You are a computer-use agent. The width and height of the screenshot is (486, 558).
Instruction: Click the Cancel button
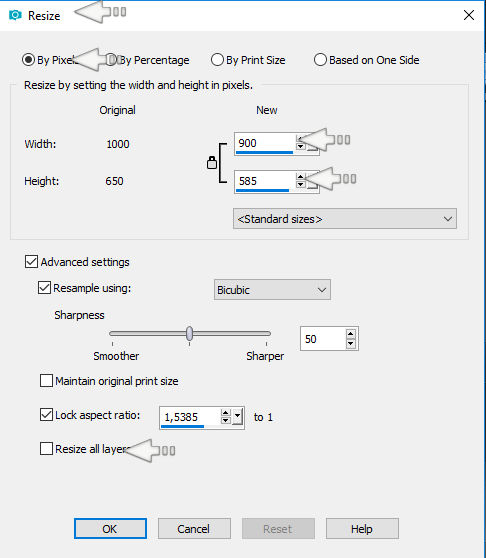[x=194, y=528]
